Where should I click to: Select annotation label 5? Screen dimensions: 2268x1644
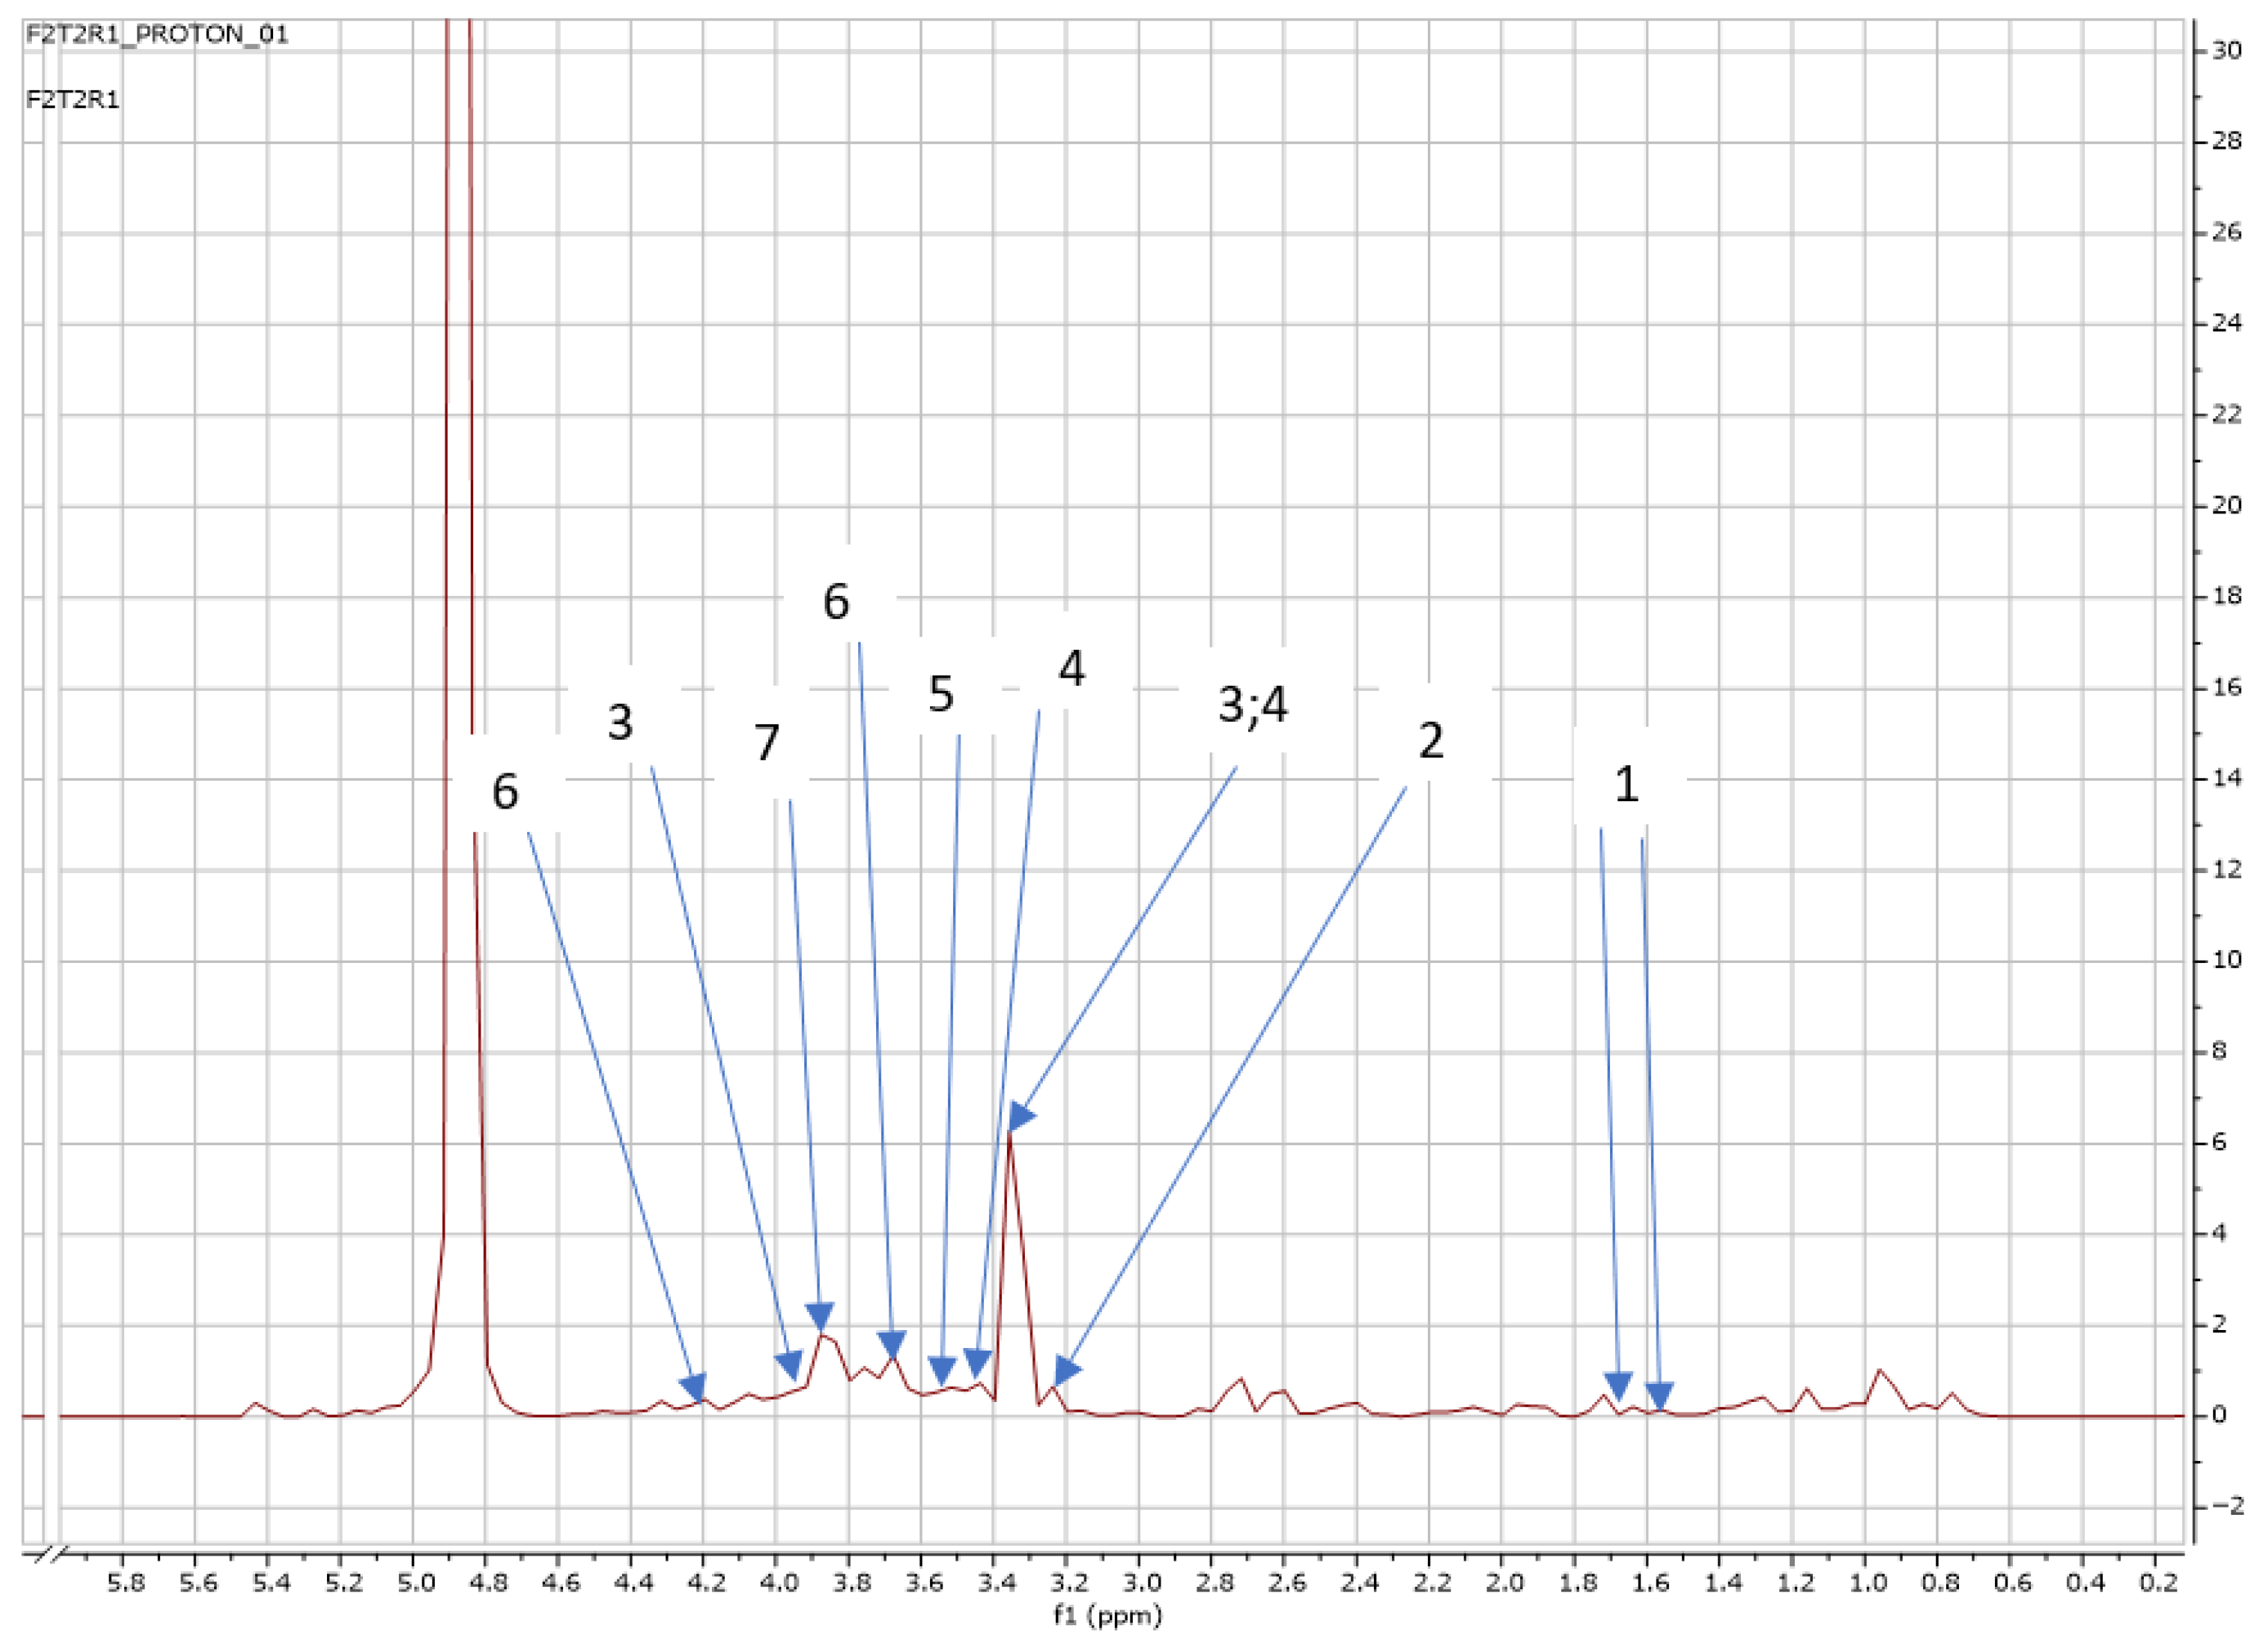coord(941,695)
